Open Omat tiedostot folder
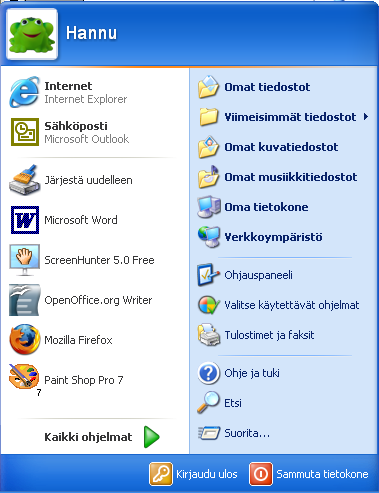 [x=254, y=87]
